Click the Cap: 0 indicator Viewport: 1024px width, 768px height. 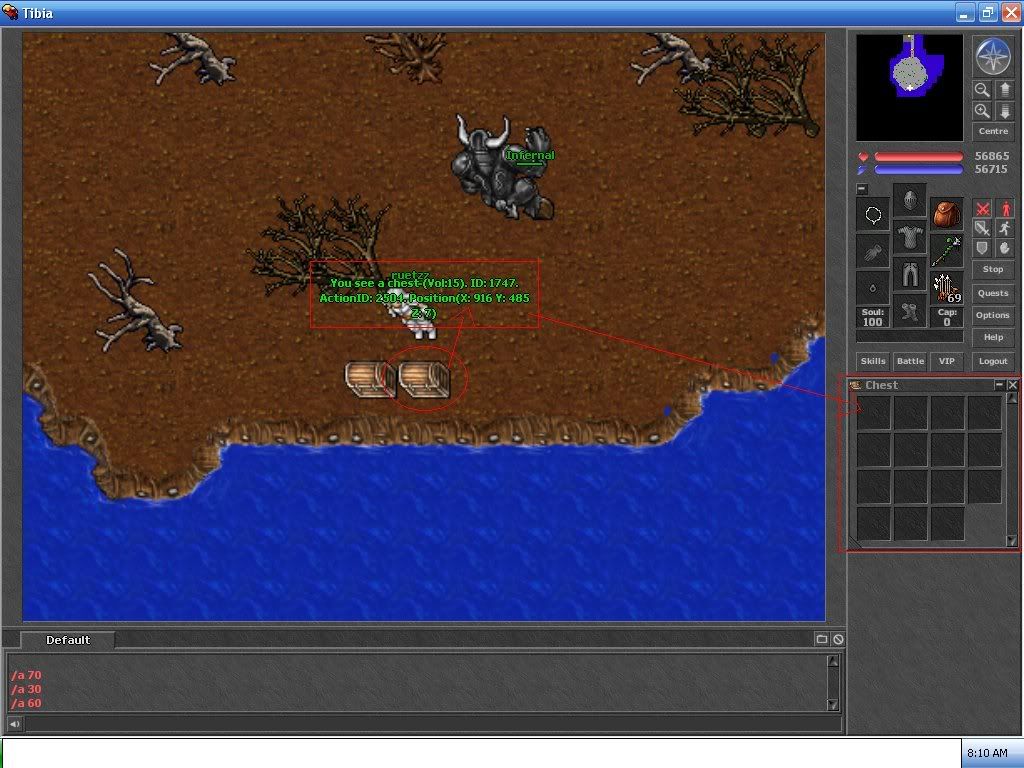click(947, 317)
